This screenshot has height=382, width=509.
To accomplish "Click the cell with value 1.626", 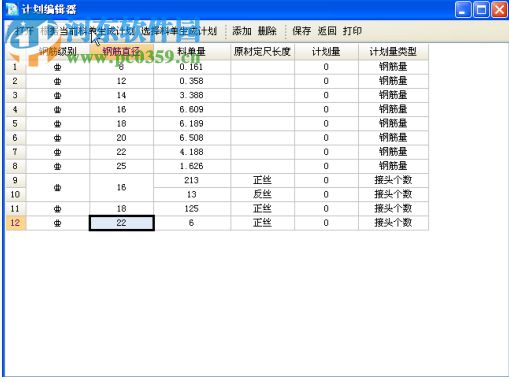I will (192, 166).
